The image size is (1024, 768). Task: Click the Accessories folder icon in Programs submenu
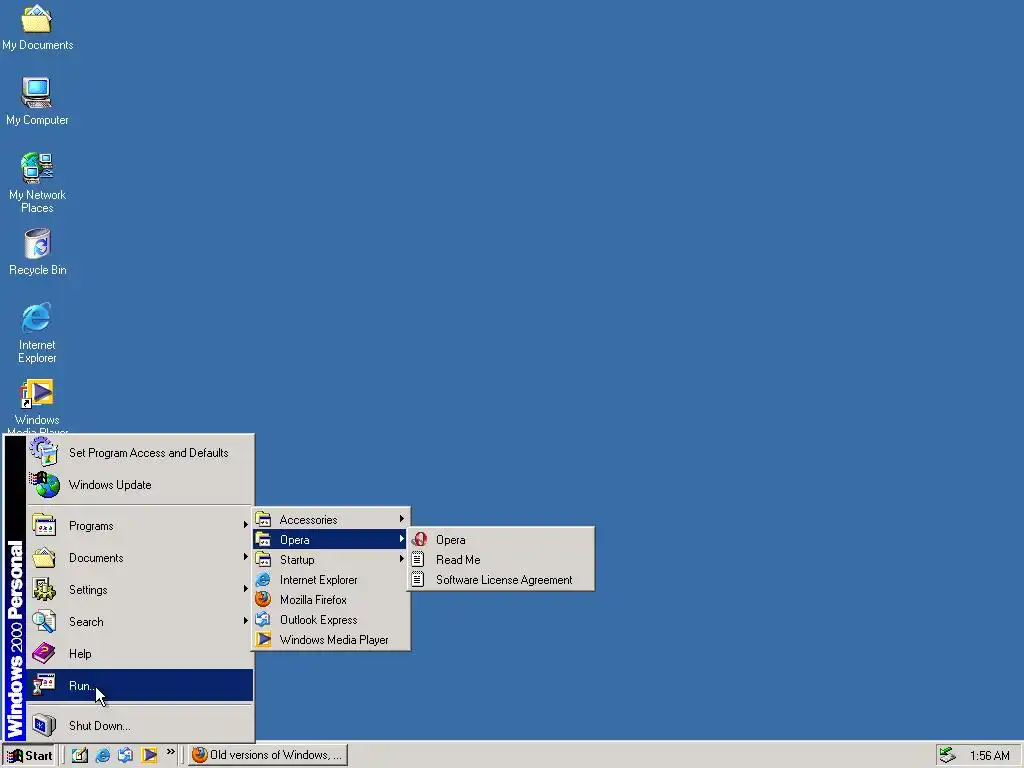(x=263, y=520)
